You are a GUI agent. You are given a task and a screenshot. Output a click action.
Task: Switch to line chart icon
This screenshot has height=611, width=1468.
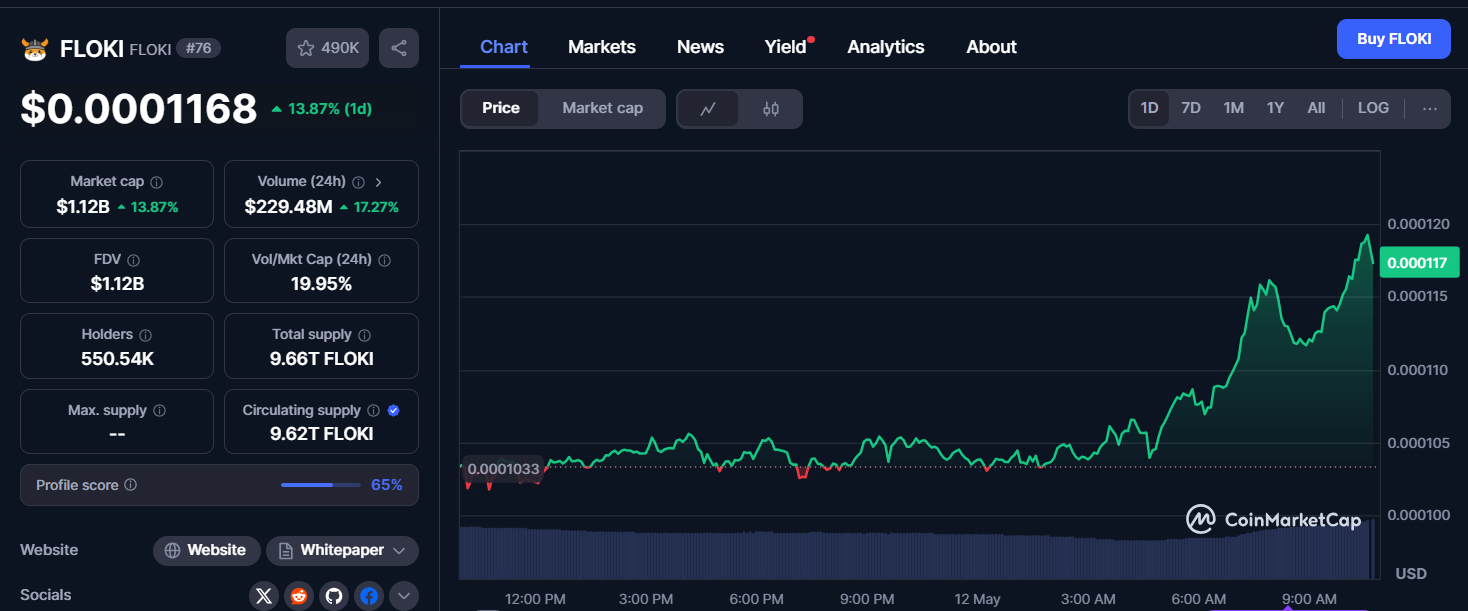tap(708, 109)
